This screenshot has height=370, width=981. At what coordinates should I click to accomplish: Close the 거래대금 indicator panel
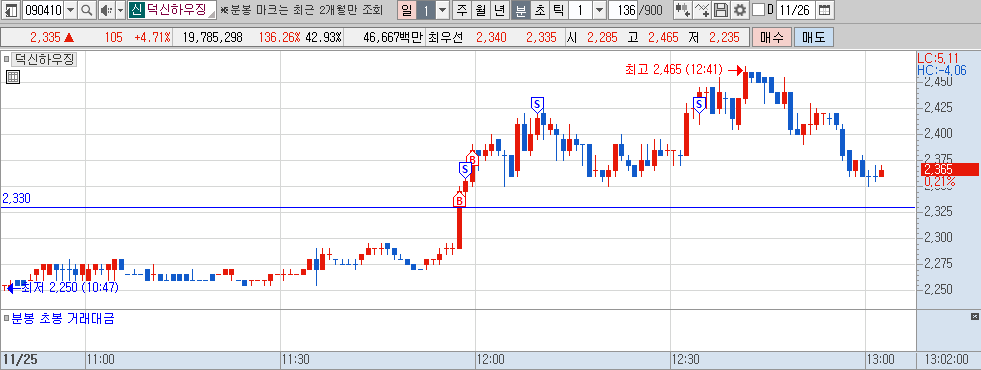point(974,316)
